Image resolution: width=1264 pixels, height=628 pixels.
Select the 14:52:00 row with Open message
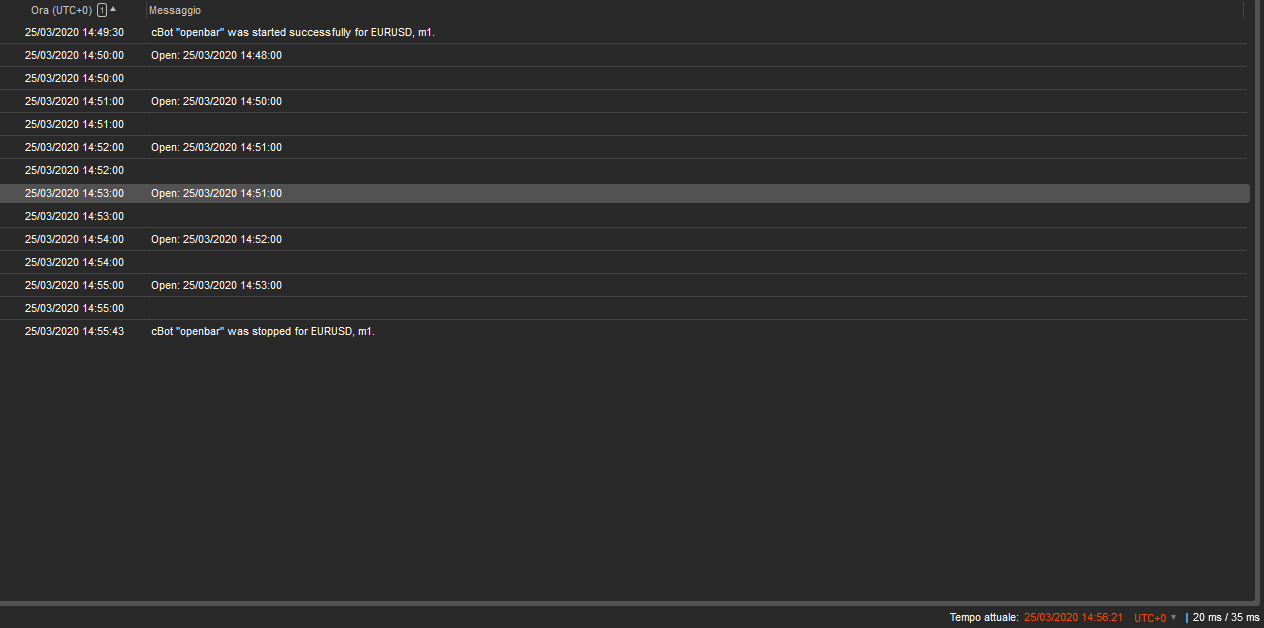(x=216, y=147)
